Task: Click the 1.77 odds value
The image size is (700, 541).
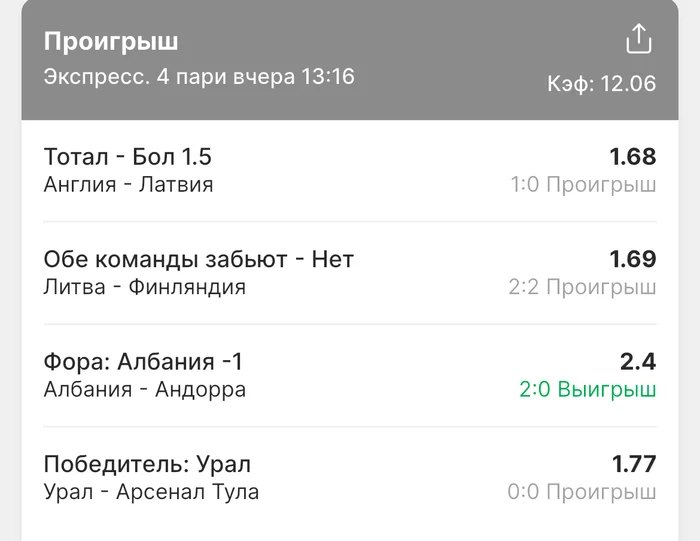Action: [633, 464]
